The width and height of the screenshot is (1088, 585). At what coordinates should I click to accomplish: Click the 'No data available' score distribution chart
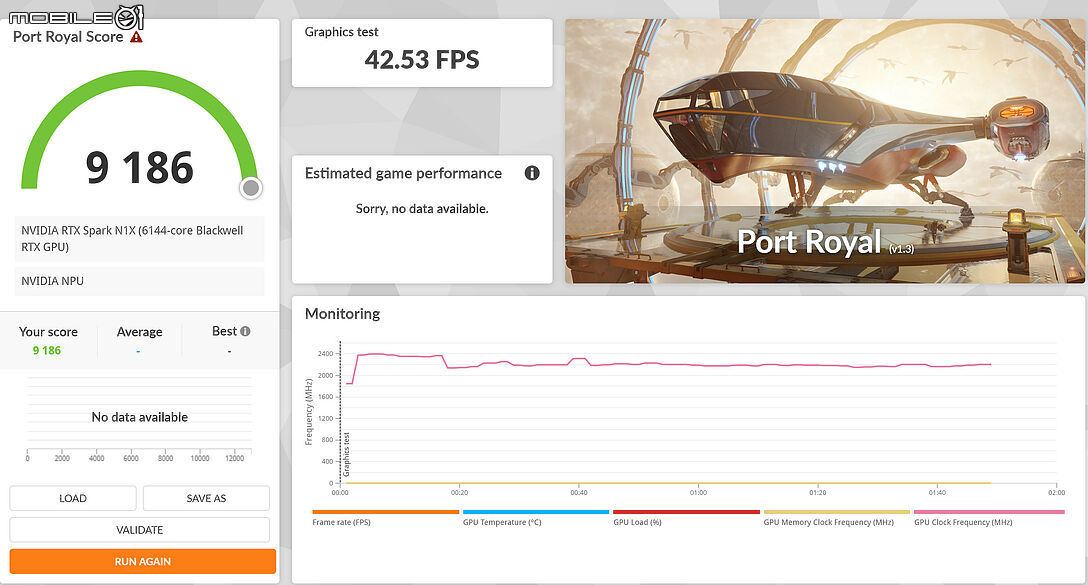pos(139,417)
